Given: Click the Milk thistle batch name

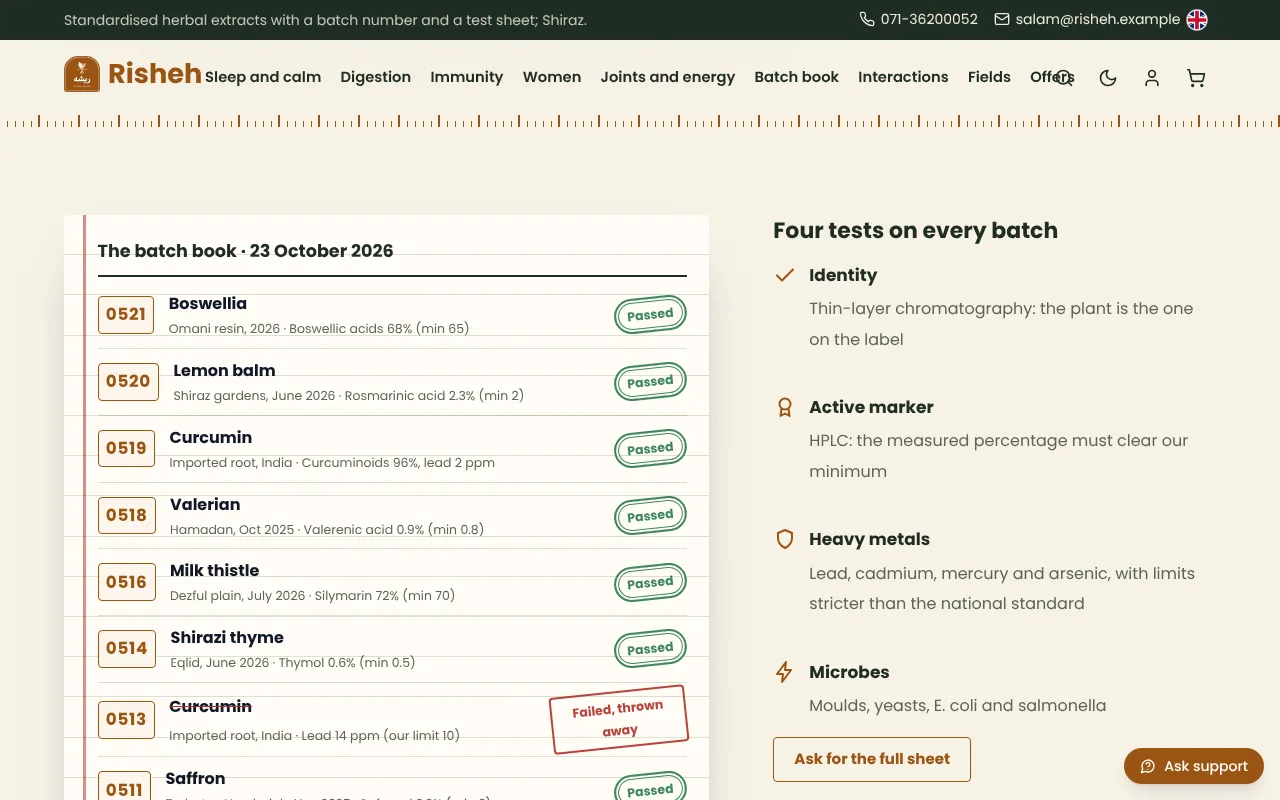Looking at the screenshot, I should [x=214, y=570].
